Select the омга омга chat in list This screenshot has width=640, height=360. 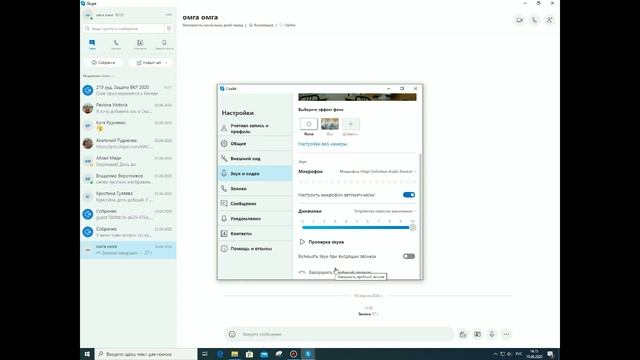coord(128,250)
